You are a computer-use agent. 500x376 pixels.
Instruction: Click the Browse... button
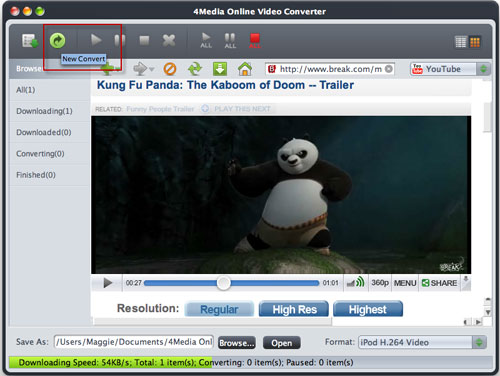click(x=237, y=343)
